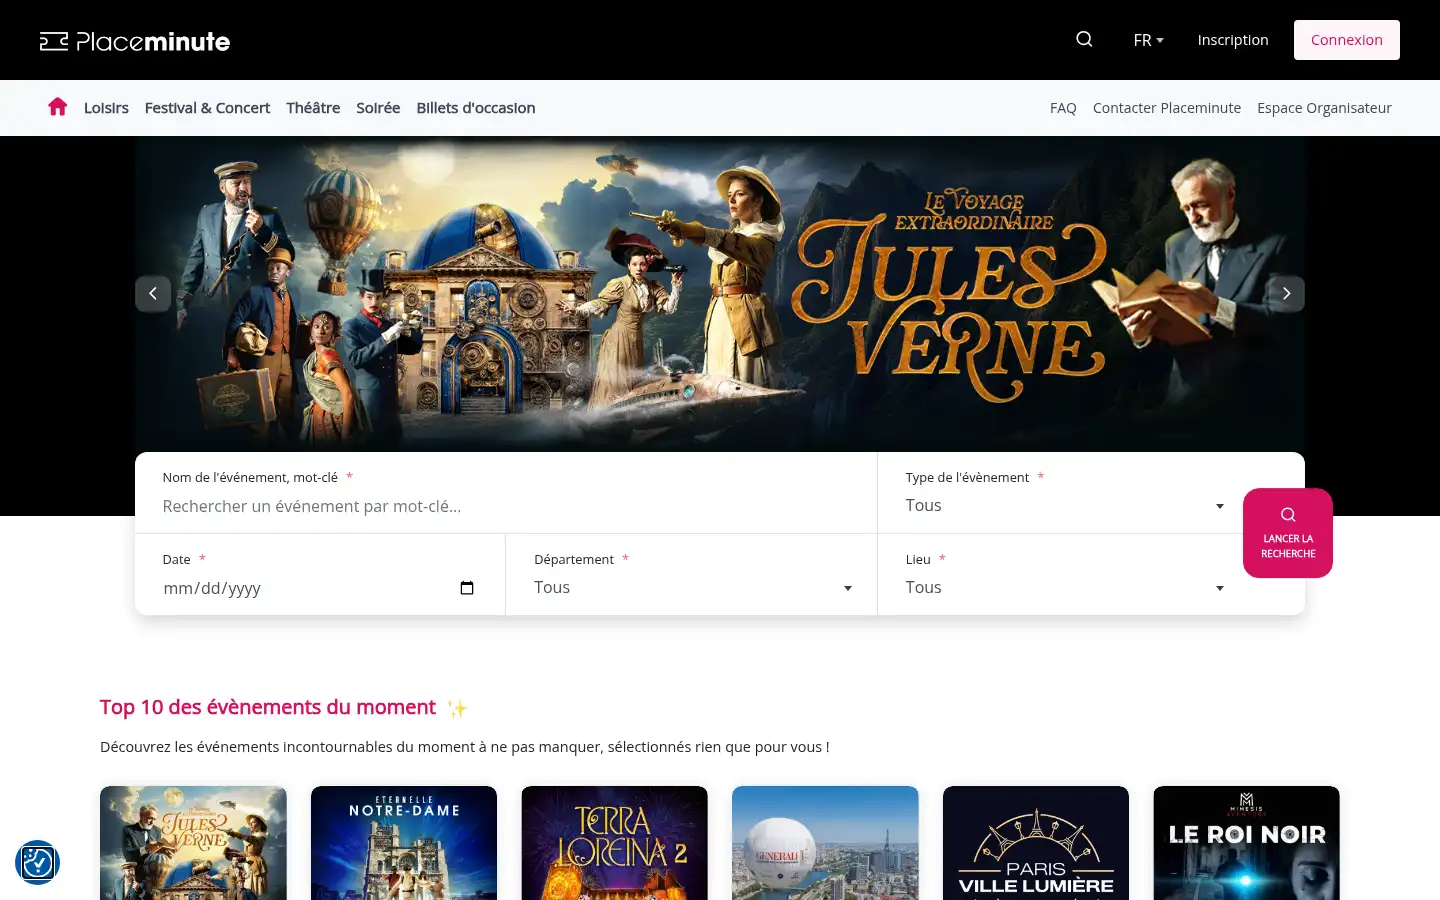Open the FAQ link

tap(1063, 108)
